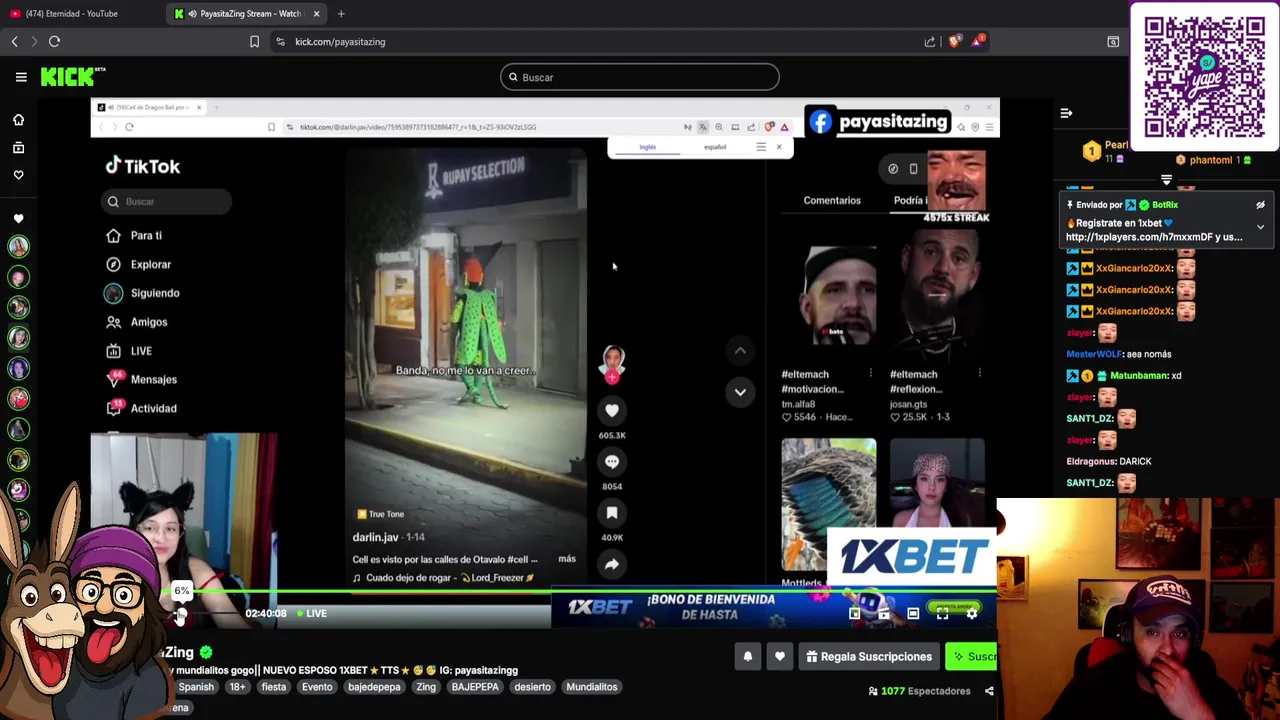
Task: Open player settings gear icon
Action: (x=972, y=614)
